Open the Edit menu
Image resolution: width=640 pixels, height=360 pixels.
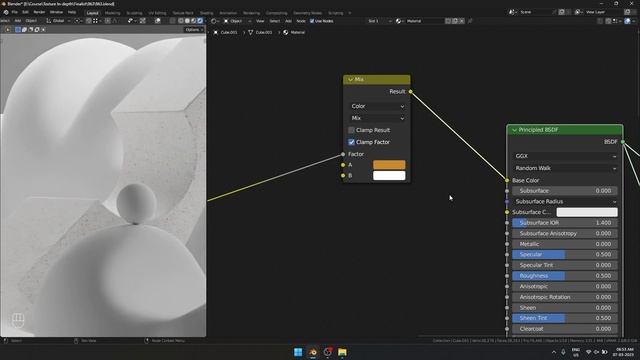point(25,12)
